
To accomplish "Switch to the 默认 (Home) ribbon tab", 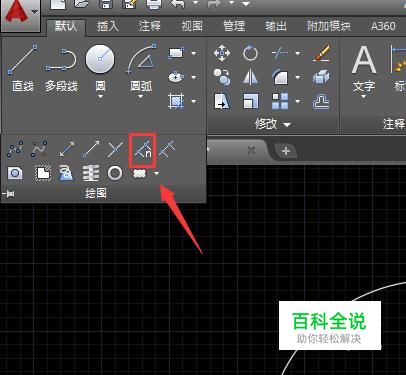I will 66,26.
